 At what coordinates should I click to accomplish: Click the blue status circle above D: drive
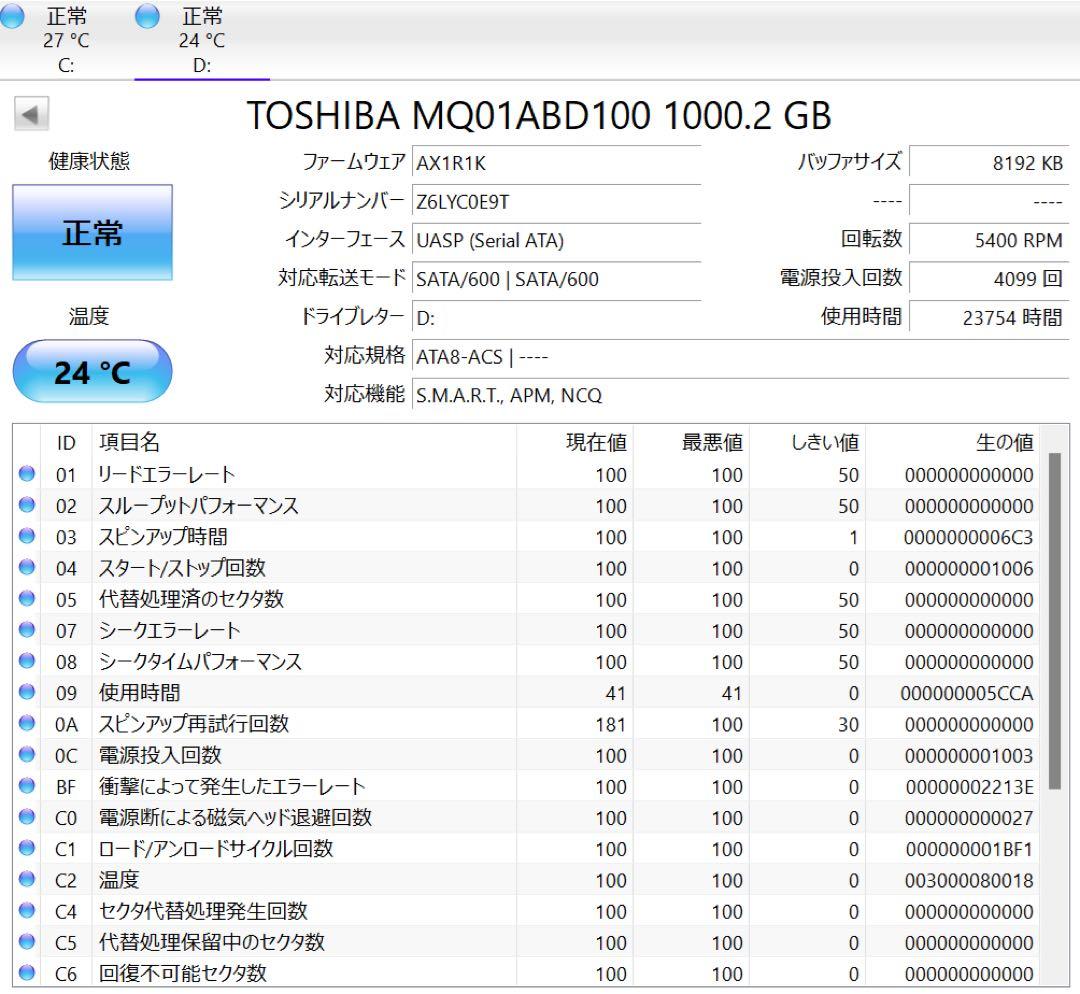(147, 16)
